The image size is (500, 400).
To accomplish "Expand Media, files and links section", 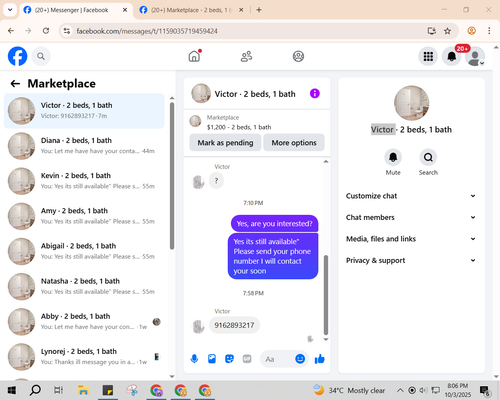I will [411, 239].
